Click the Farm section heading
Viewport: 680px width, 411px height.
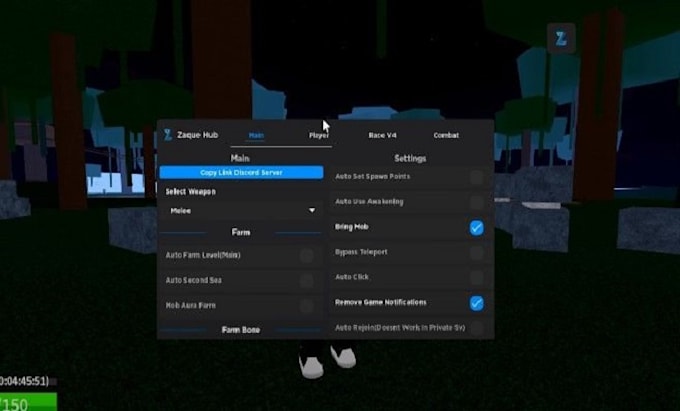click(241, 232)
